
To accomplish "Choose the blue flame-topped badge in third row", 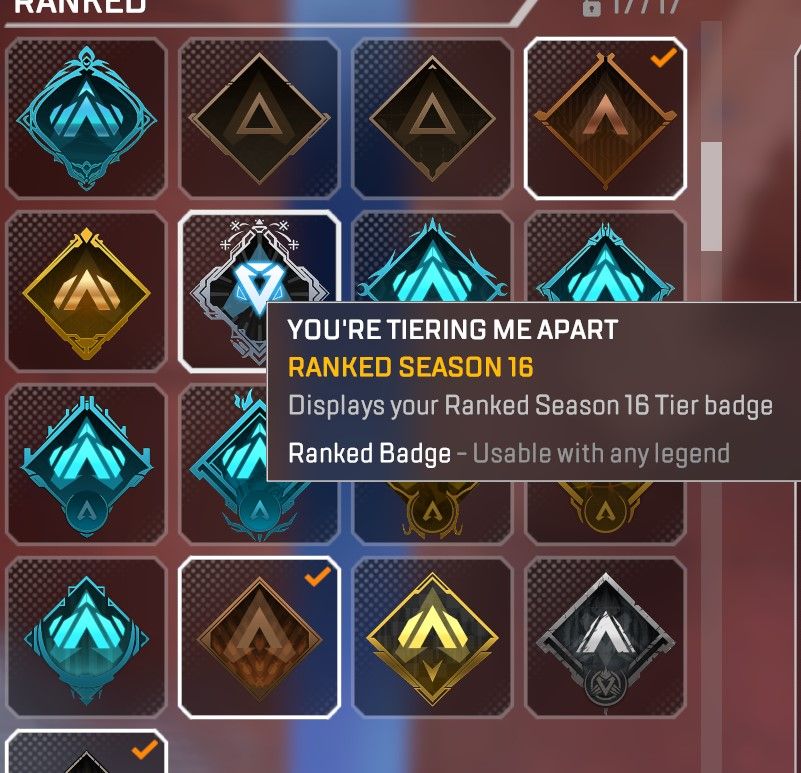I will (225, 464).
